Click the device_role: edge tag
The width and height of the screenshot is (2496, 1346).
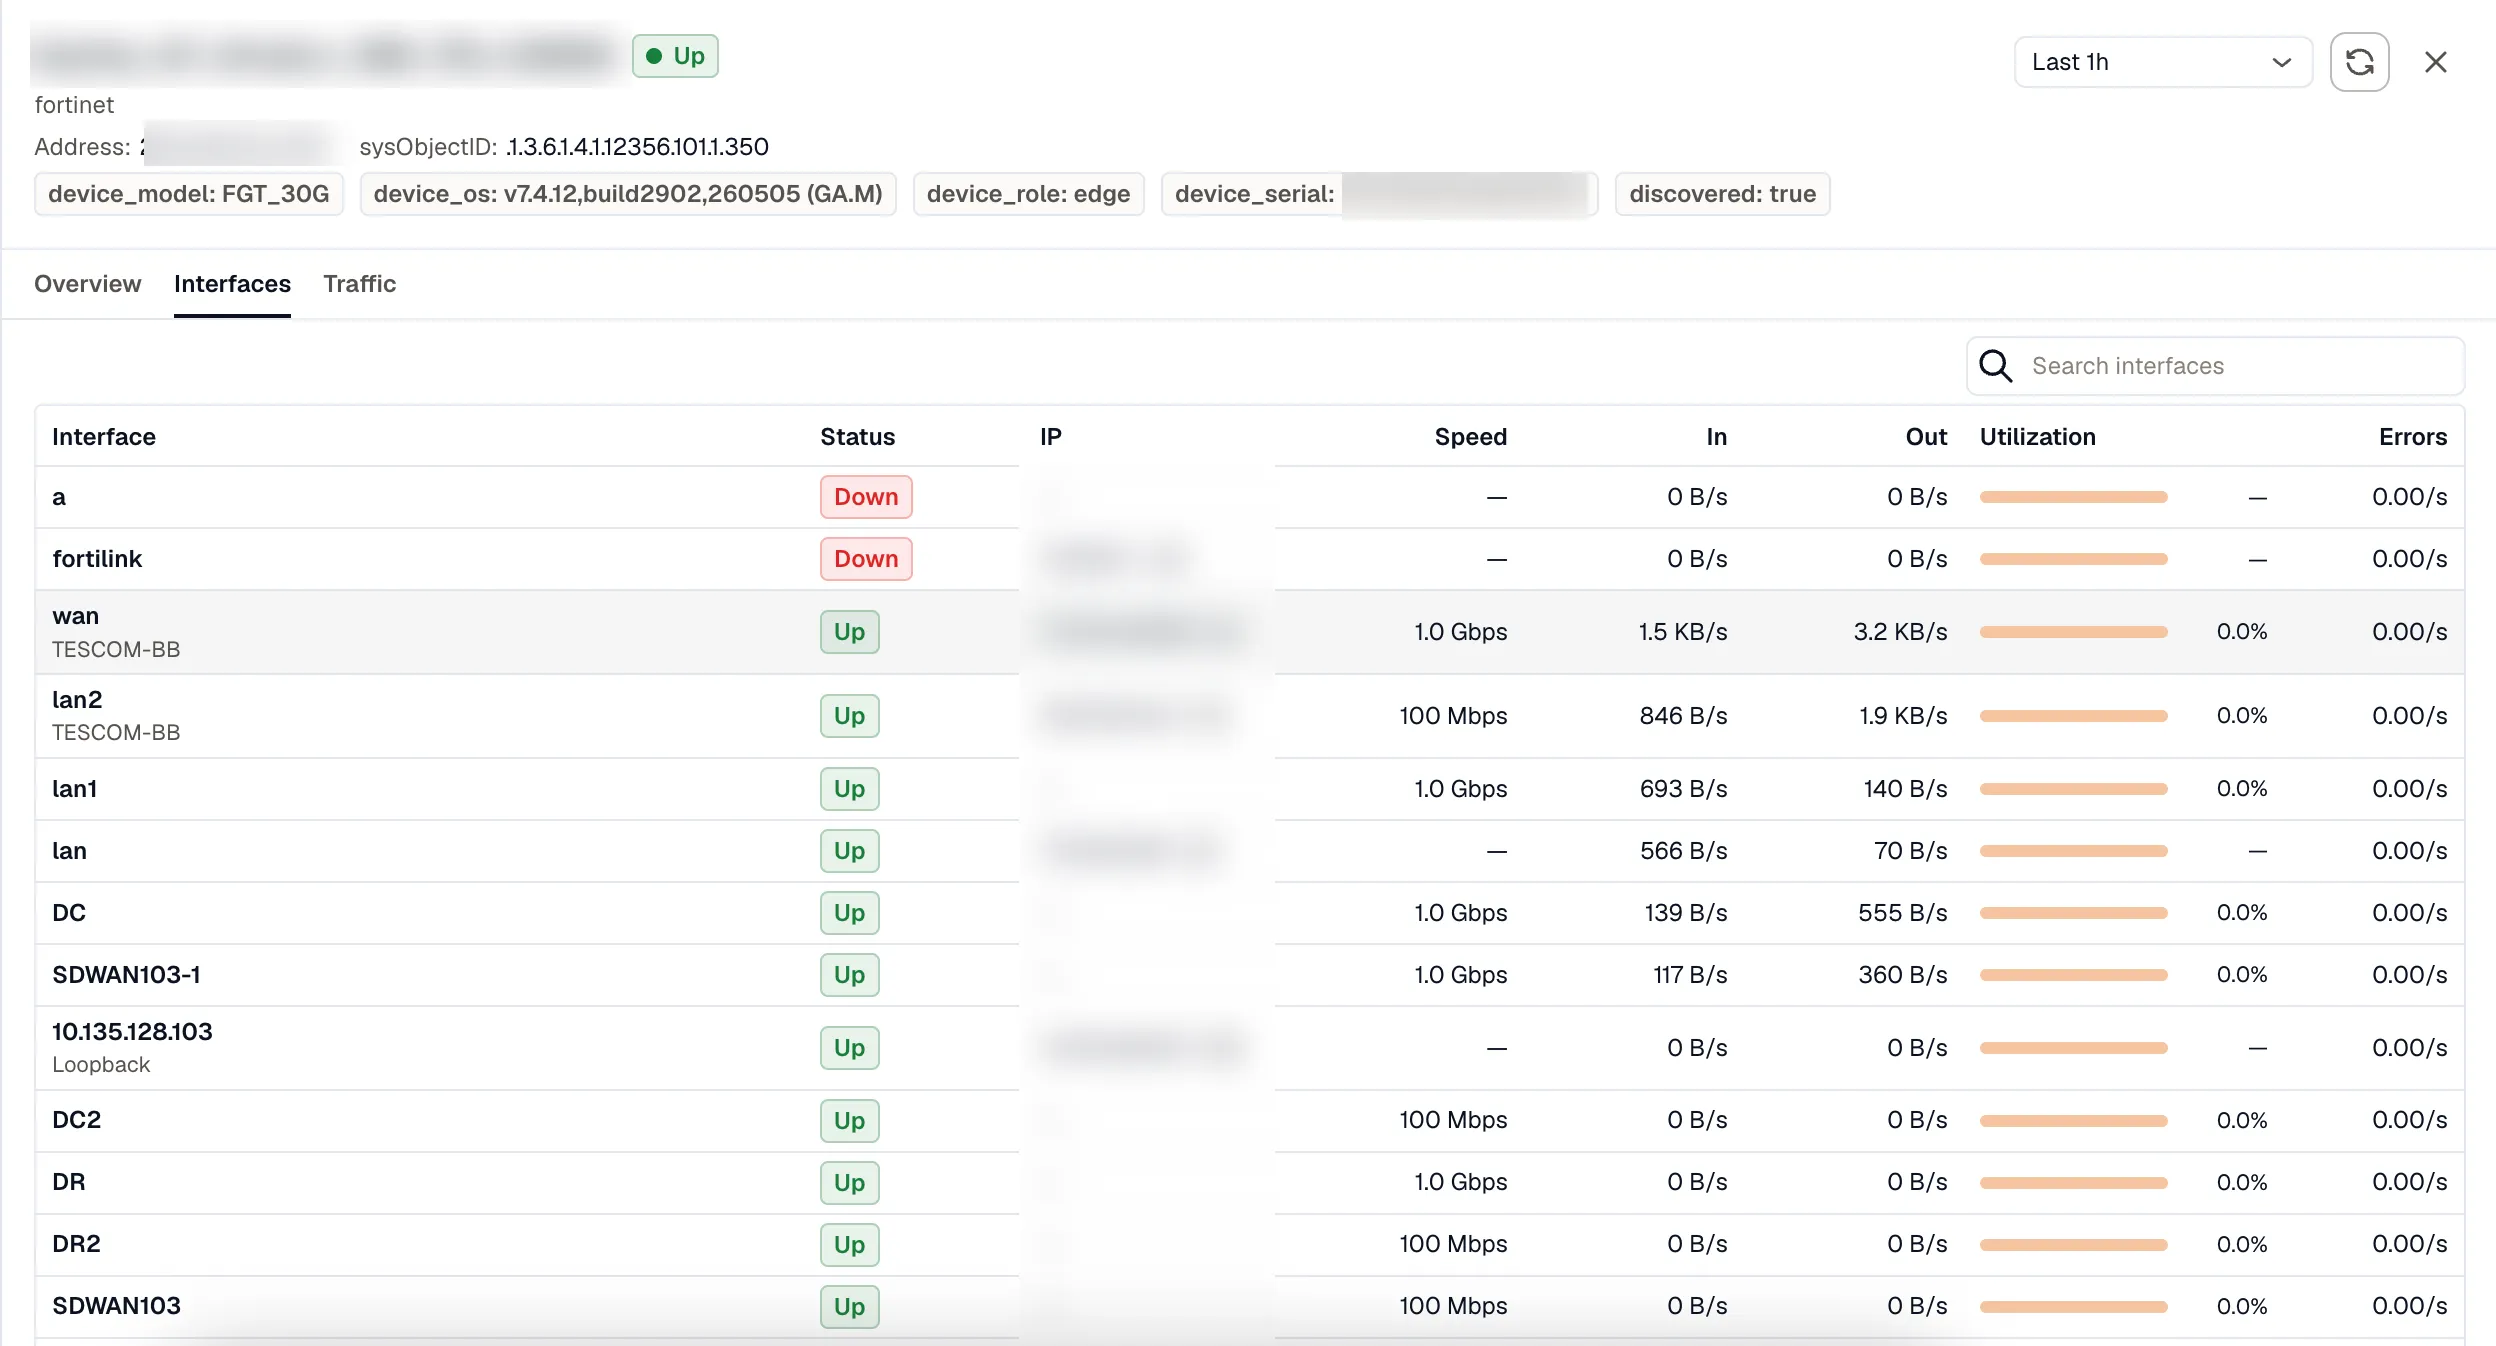(x=1028, y=194)
